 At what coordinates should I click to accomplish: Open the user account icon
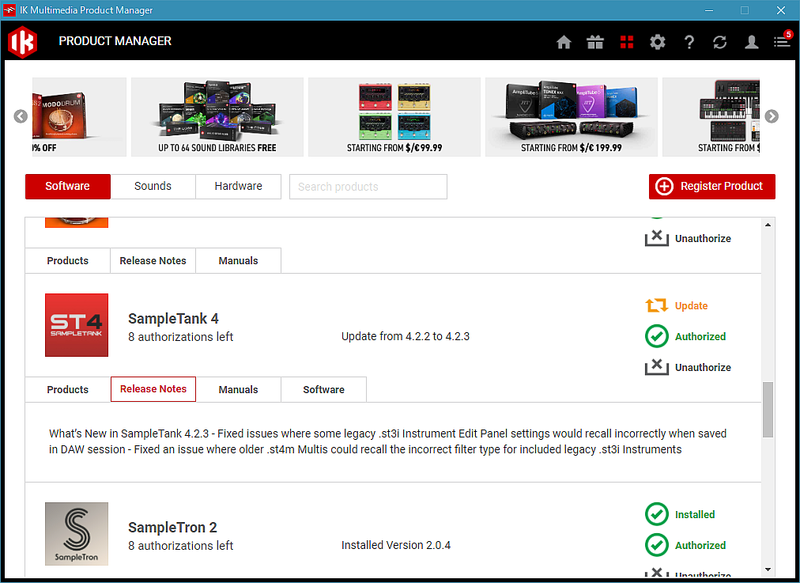point(751,42)
